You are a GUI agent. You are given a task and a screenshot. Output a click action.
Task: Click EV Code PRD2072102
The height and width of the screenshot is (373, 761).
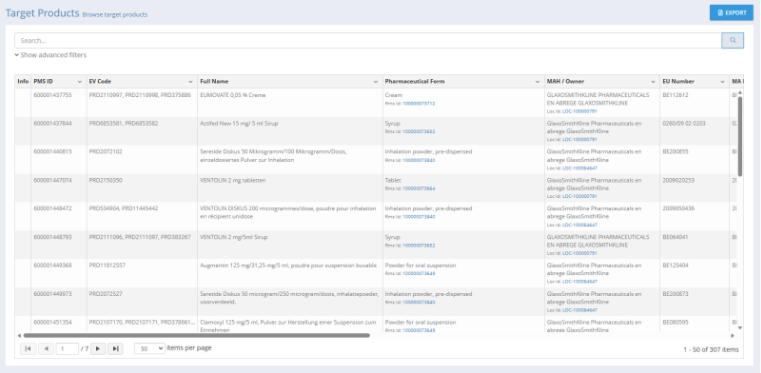pyautogui.click(x=106, y=152)
